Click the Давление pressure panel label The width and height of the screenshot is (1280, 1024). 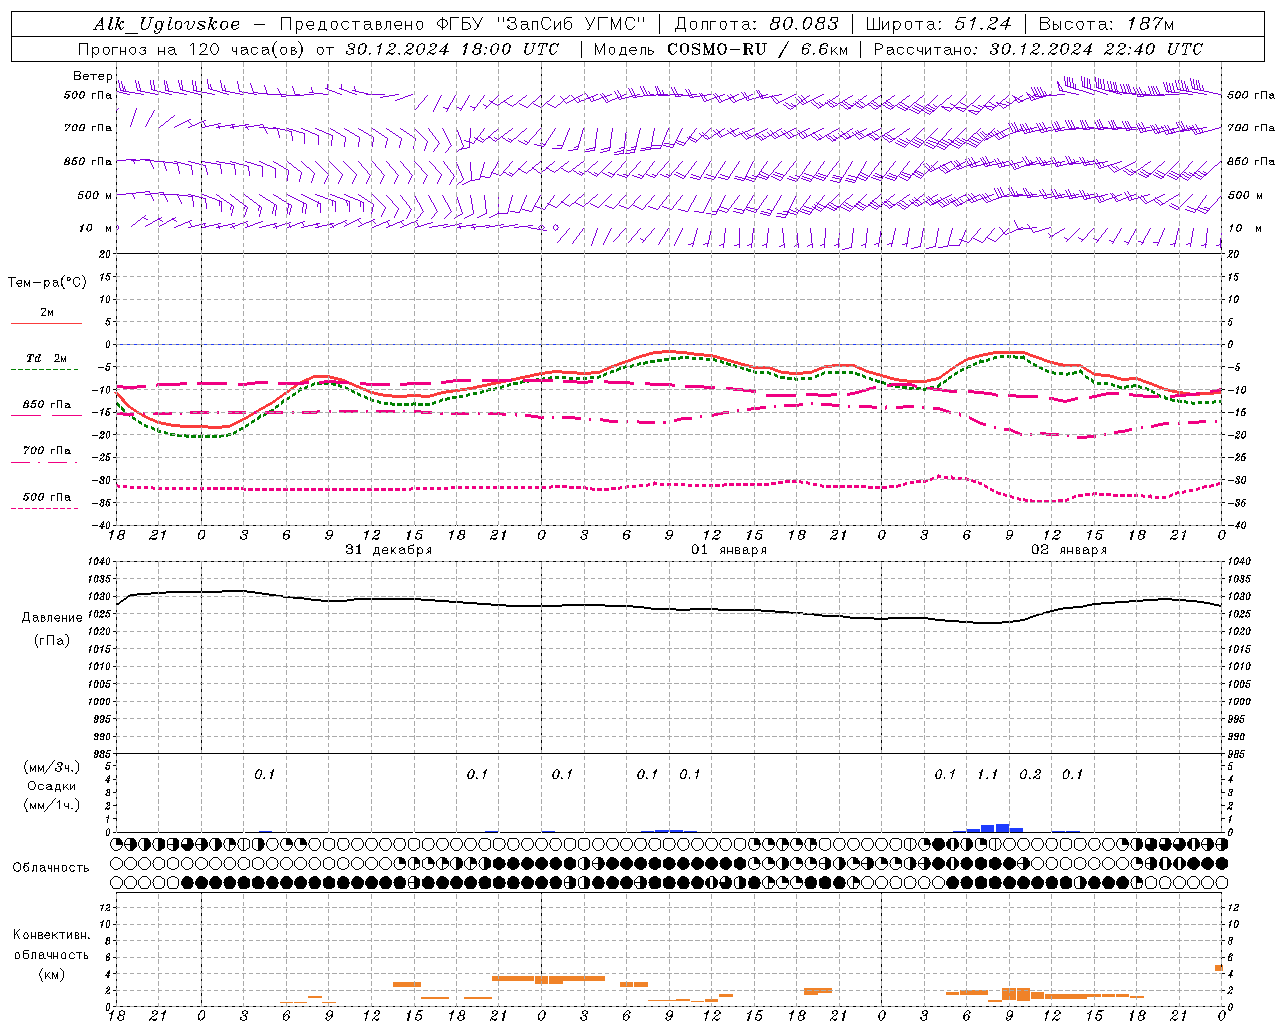click(x=52, y=618)
